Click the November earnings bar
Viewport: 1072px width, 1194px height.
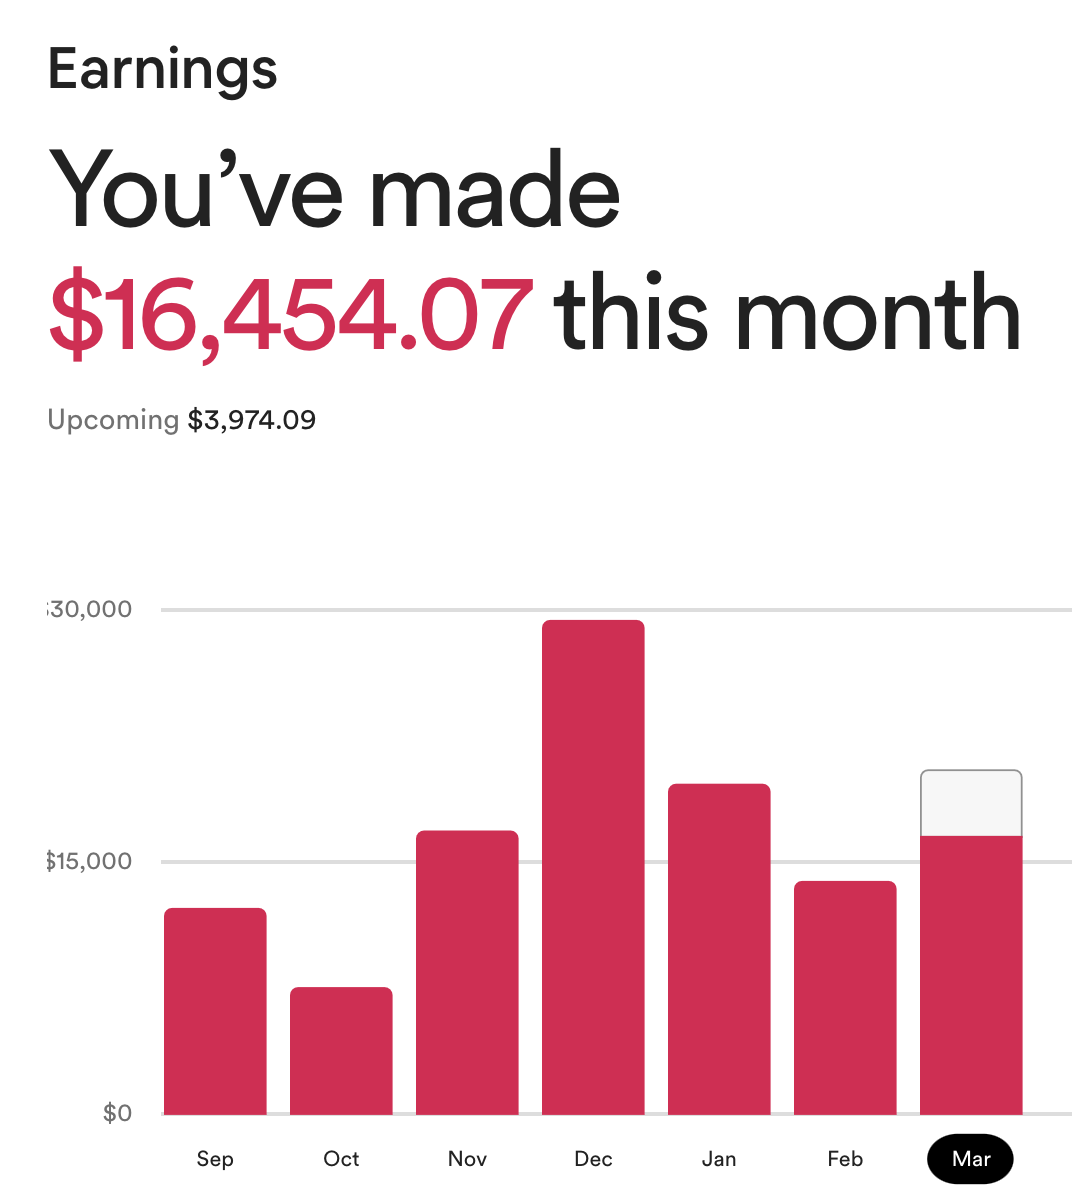[467, 971]
